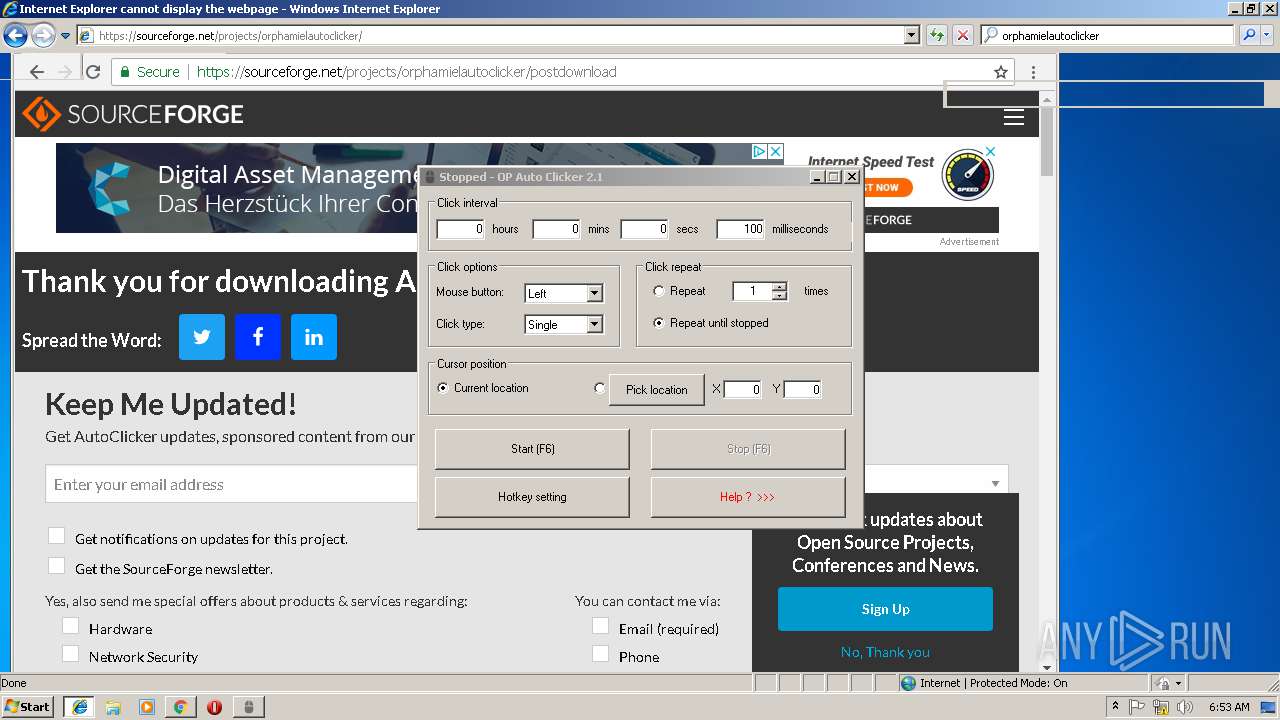Share on LinkedIn
This screenshot has width=1280, height=720.
314,337
